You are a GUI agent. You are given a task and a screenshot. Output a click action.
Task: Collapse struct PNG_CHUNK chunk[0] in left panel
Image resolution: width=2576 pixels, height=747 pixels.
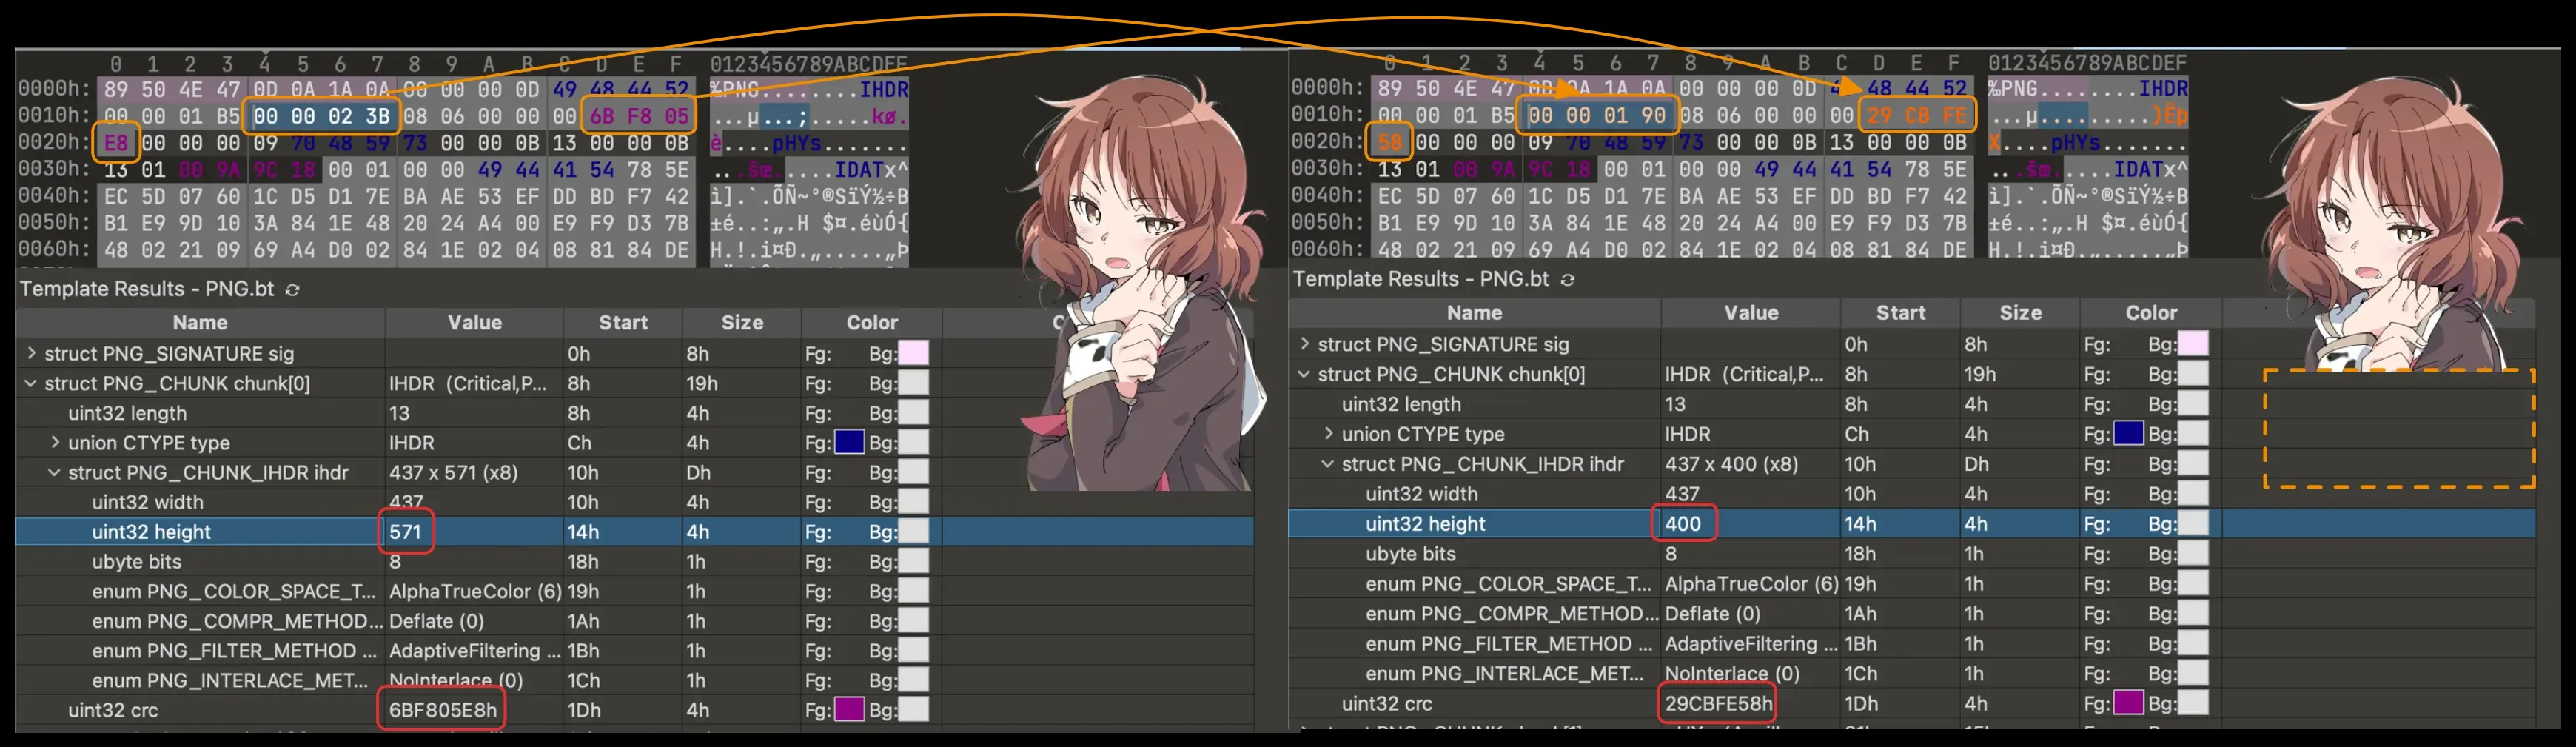tap(31, 383)
